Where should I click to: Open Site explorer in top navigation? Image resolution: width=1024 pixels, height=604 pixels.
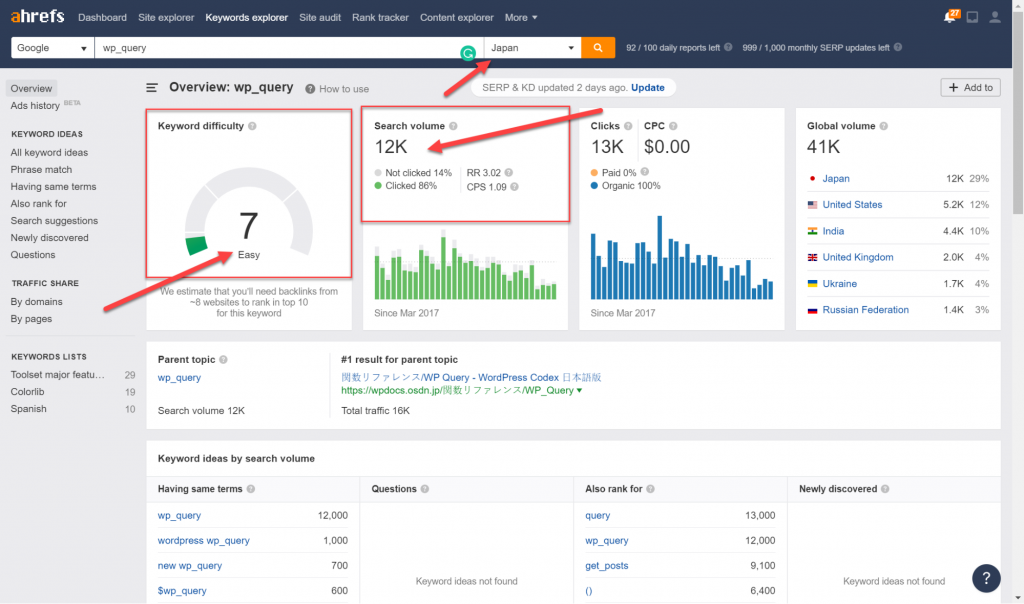click(166, 18)
